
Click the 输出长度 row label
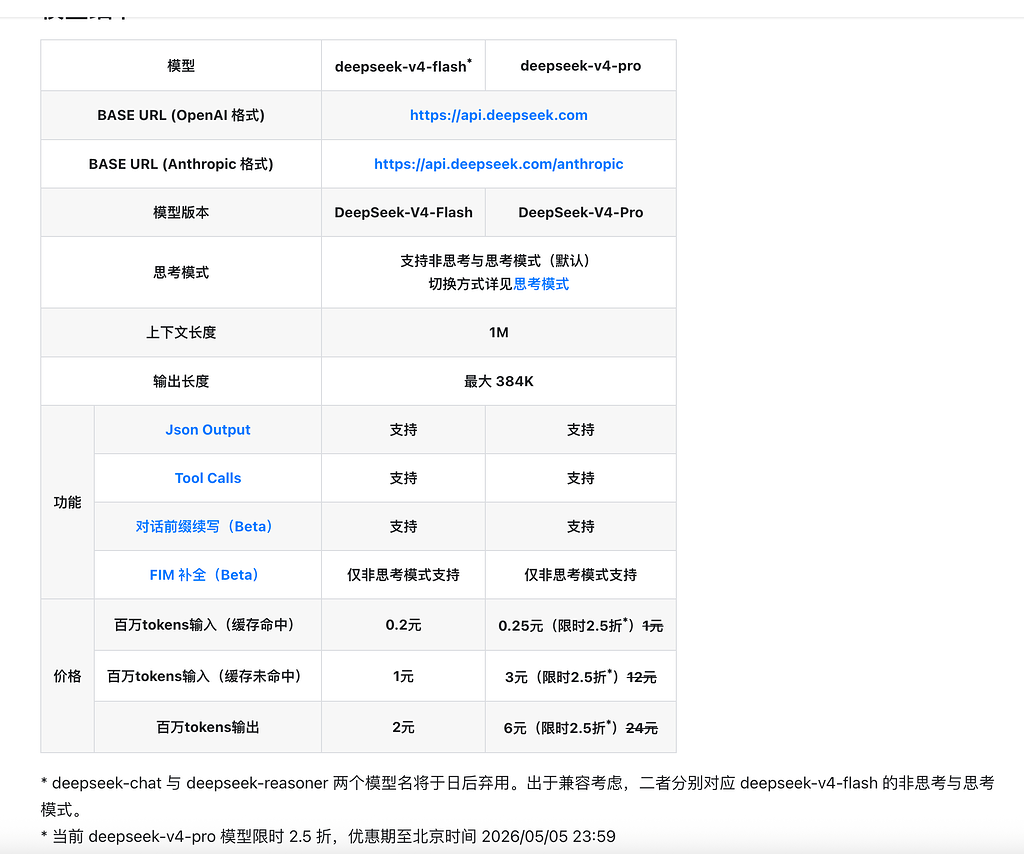(181, 381)
